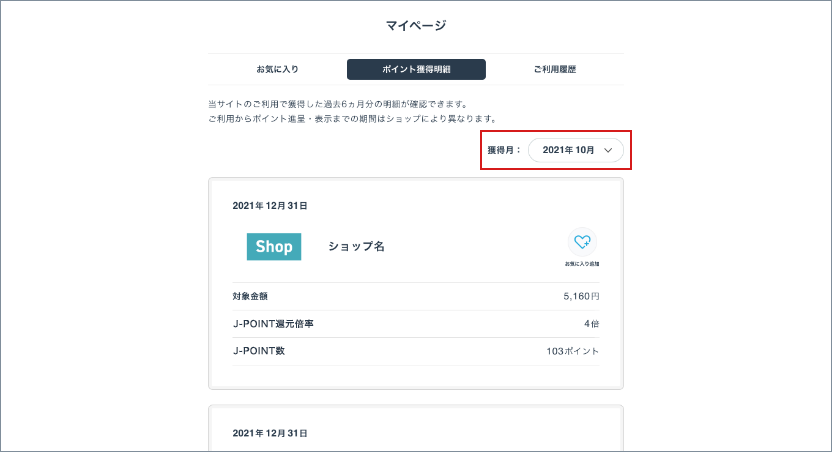Click the teal Shop logo
Viewport: 832px width, 452px height.
tap(274, 246)
